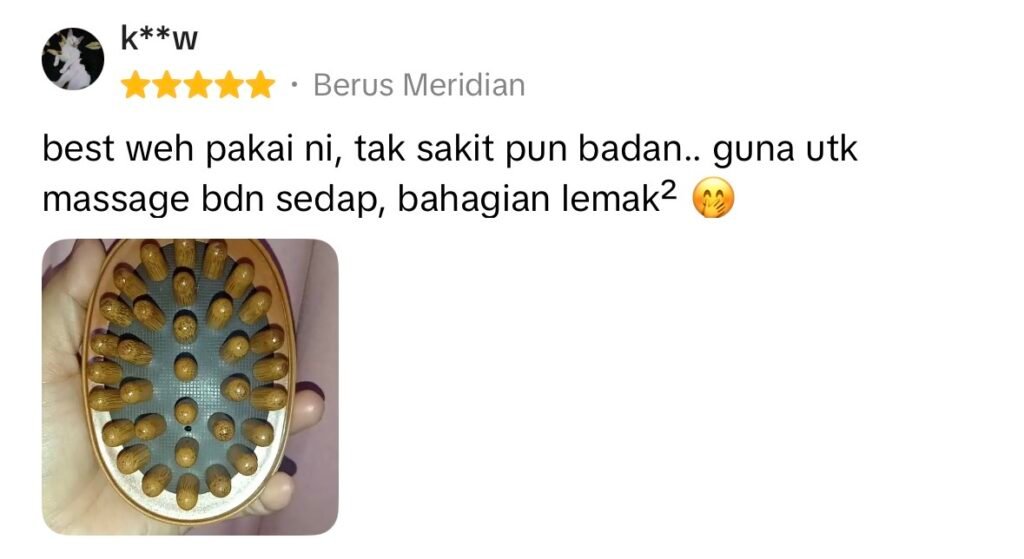Click the first yellow rating star
The height and width of the screenshot is (559, 1024).
tap(135, 85)
